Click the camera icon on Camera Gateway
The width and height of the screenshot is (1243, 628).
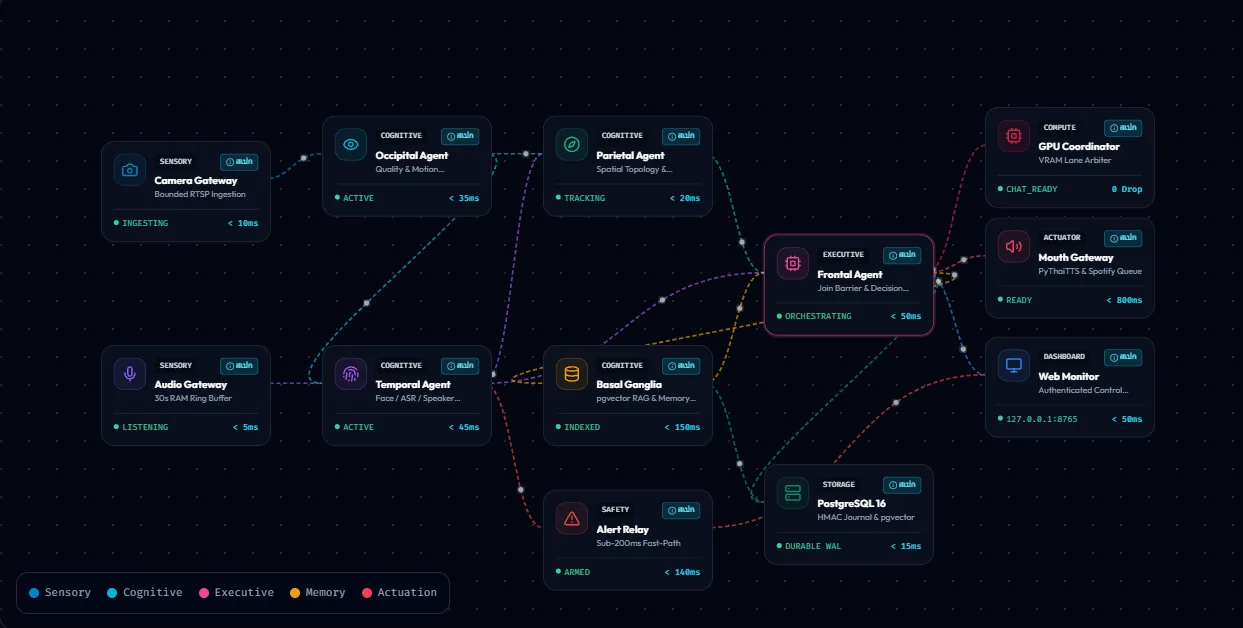(130, 170)
